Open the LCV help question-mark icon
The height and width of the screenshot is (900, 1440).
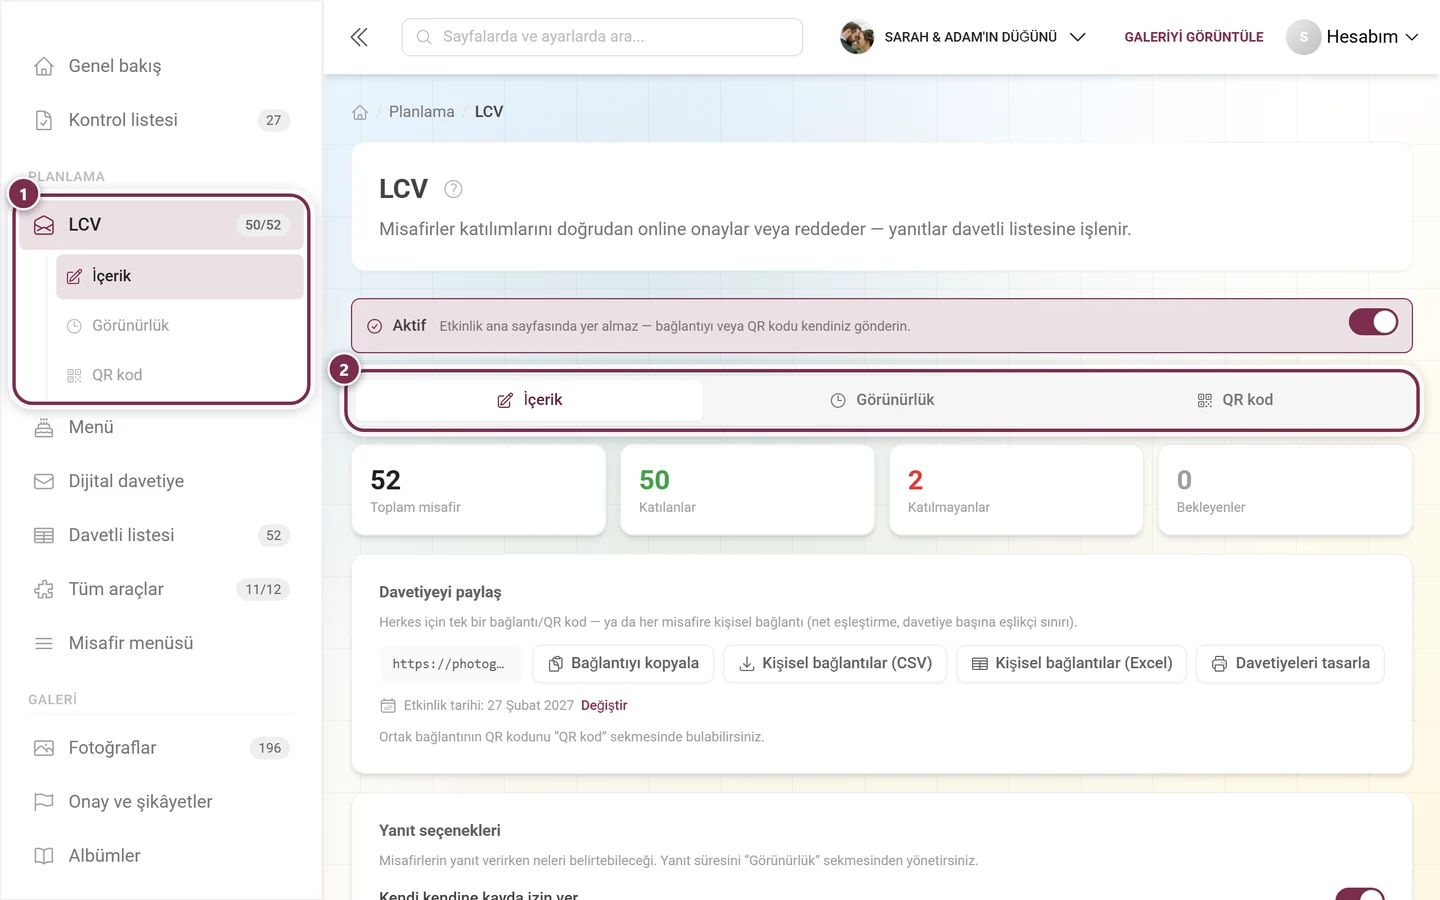click(453, 189)
